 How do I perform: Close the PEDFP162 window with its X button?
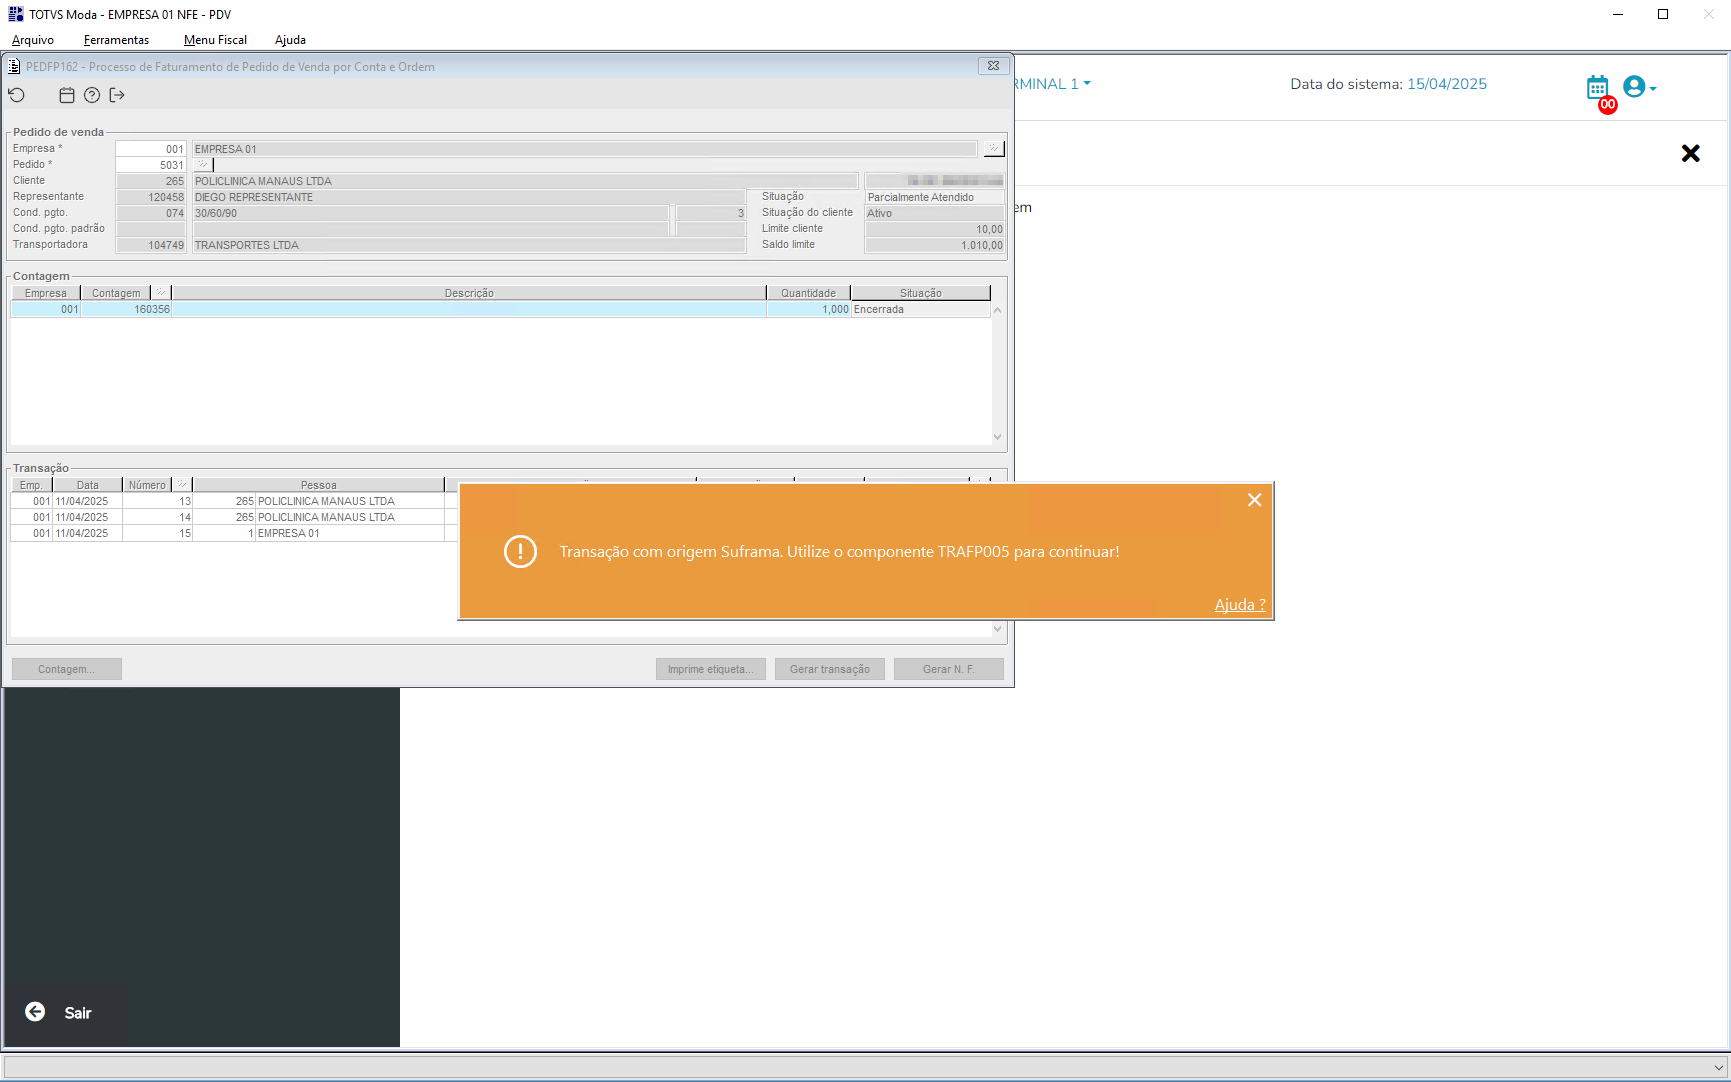click(x=993, y=66)
